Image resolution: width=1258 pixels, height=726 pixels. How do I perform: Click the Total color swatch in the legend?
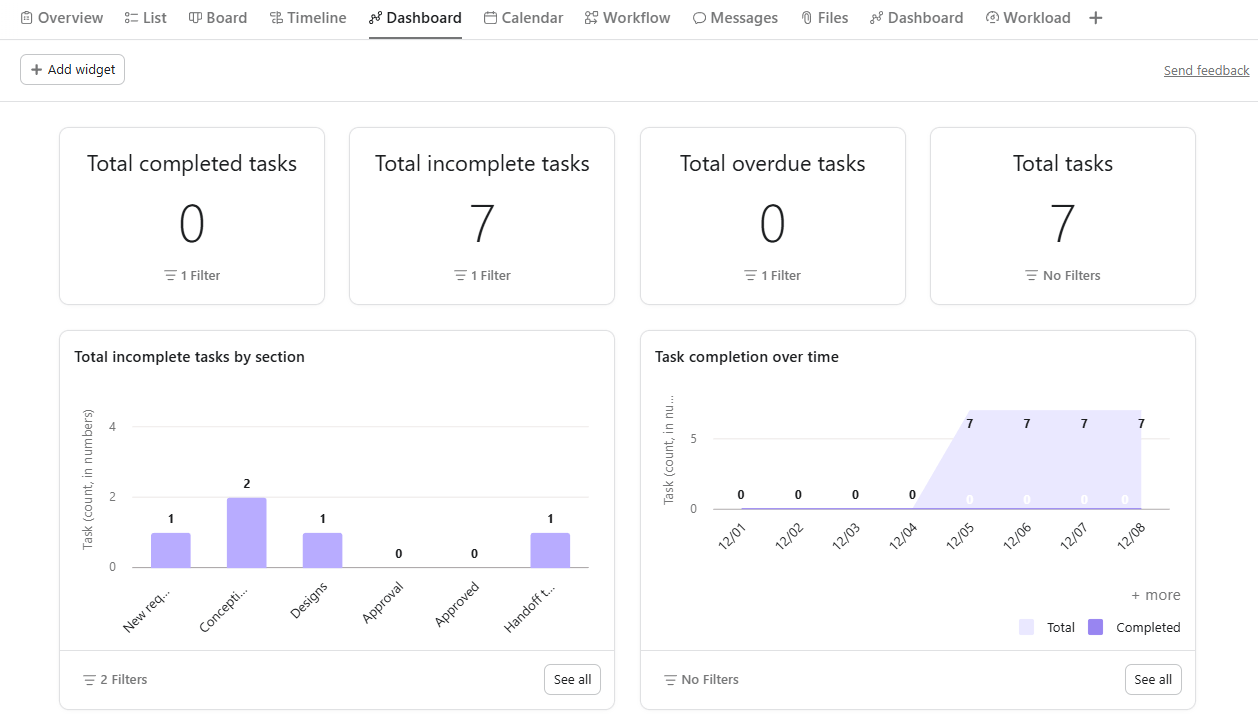[x=1028, y=627]
